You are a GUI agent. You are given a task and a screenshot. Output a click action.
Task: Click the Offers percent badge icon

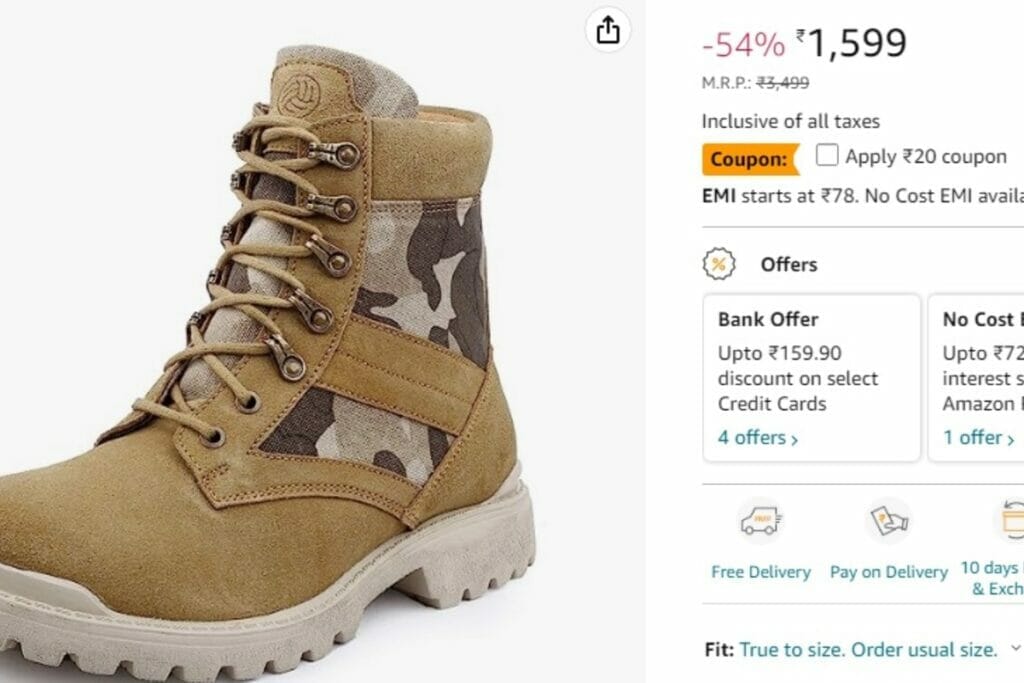tap(719, 264)
